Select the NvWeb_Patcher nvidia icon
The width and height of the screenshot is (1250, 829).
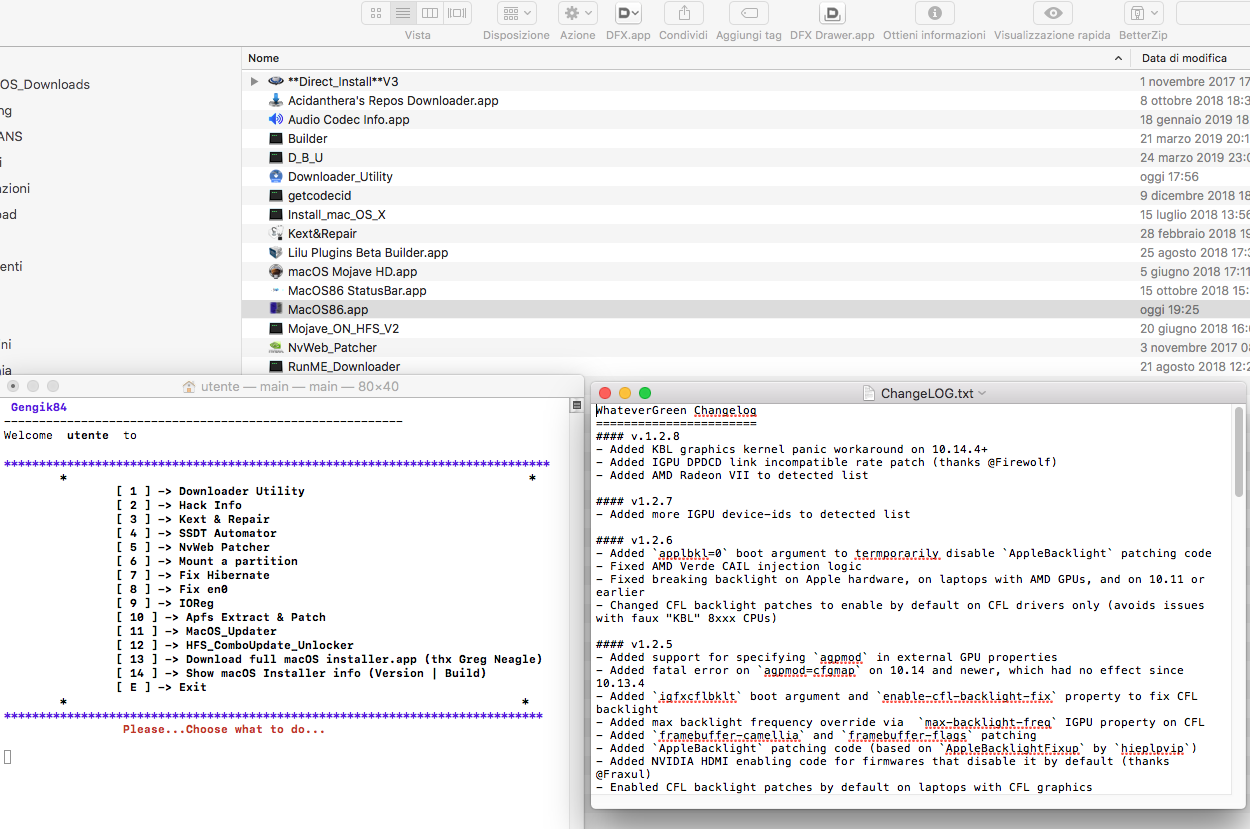pyautogui.click(x=276, y=347)
